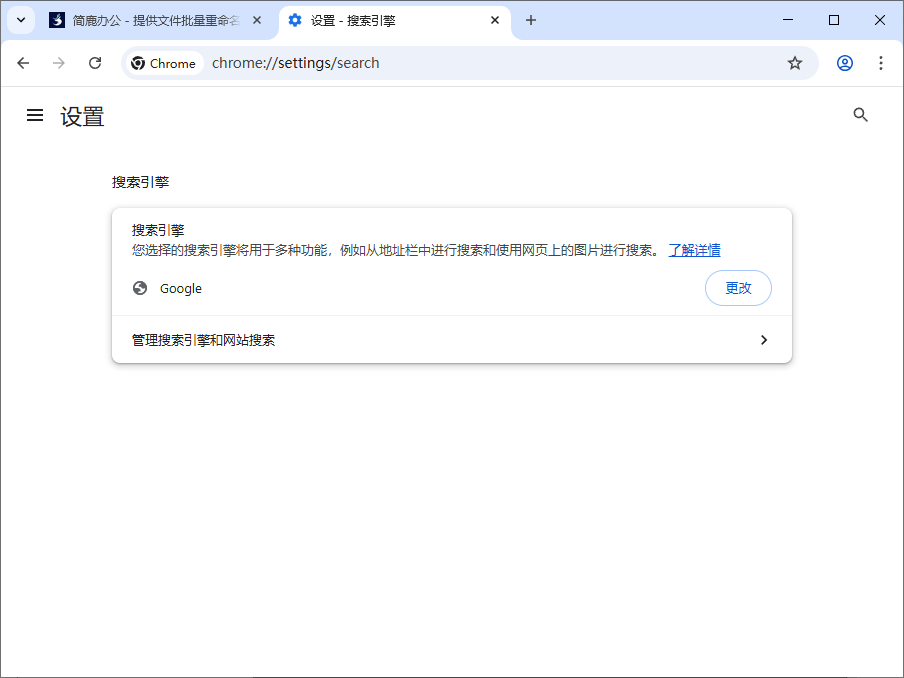Open the Chrome profile account icon
Image resolution: width=904 pixels, height=678 pixels.
[844, 62]
